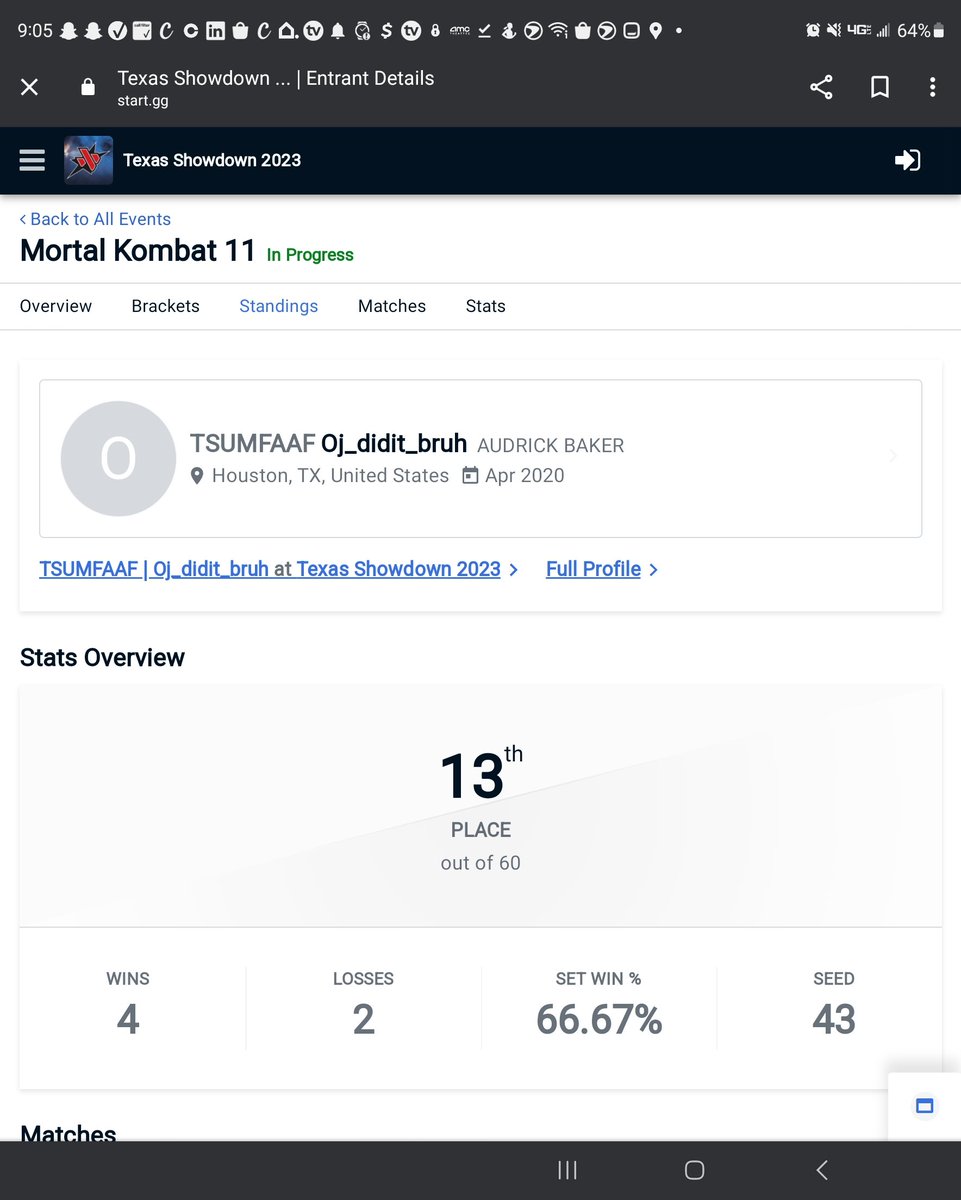Viewport: 961px width, 1200px height.
Task: Tap the 66.67% set win value
Action: 599,1020
